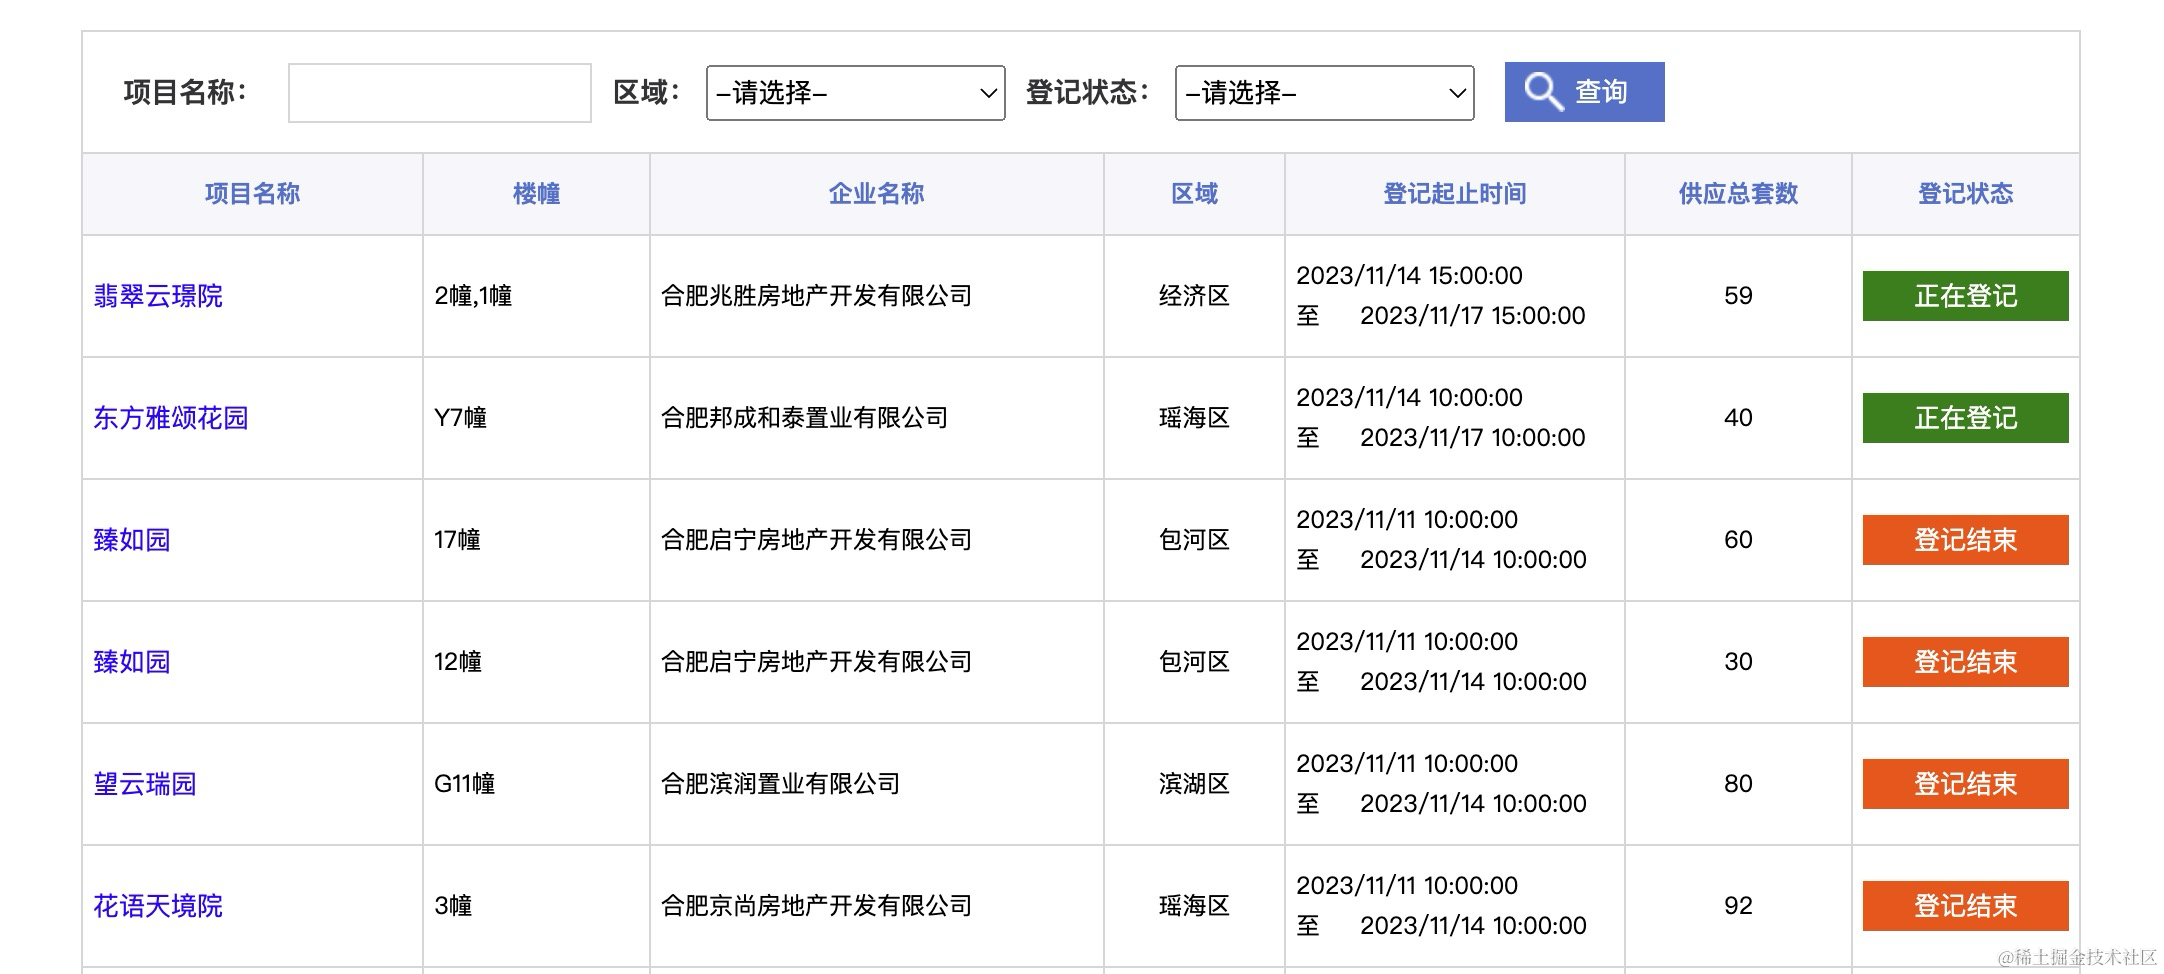Click the 登记起止时间 column header
This screenshot has width=2164, height=974.
click(x=1454, y=194)
